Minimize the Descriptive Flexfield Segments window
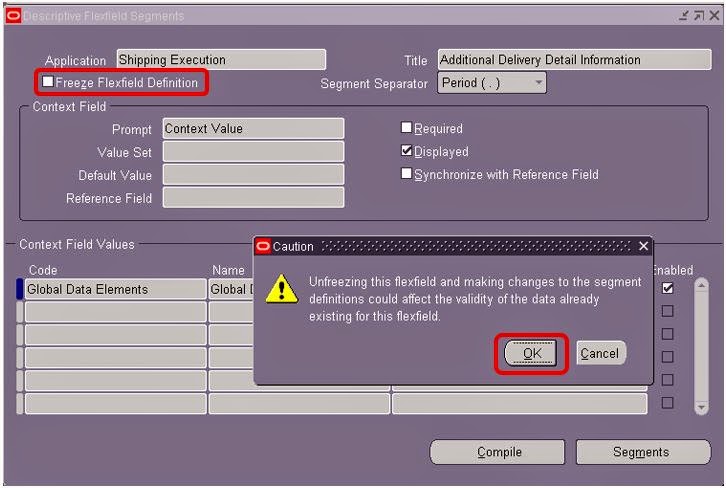This screenshot has width=726, height=488. (x=684, y=16)
